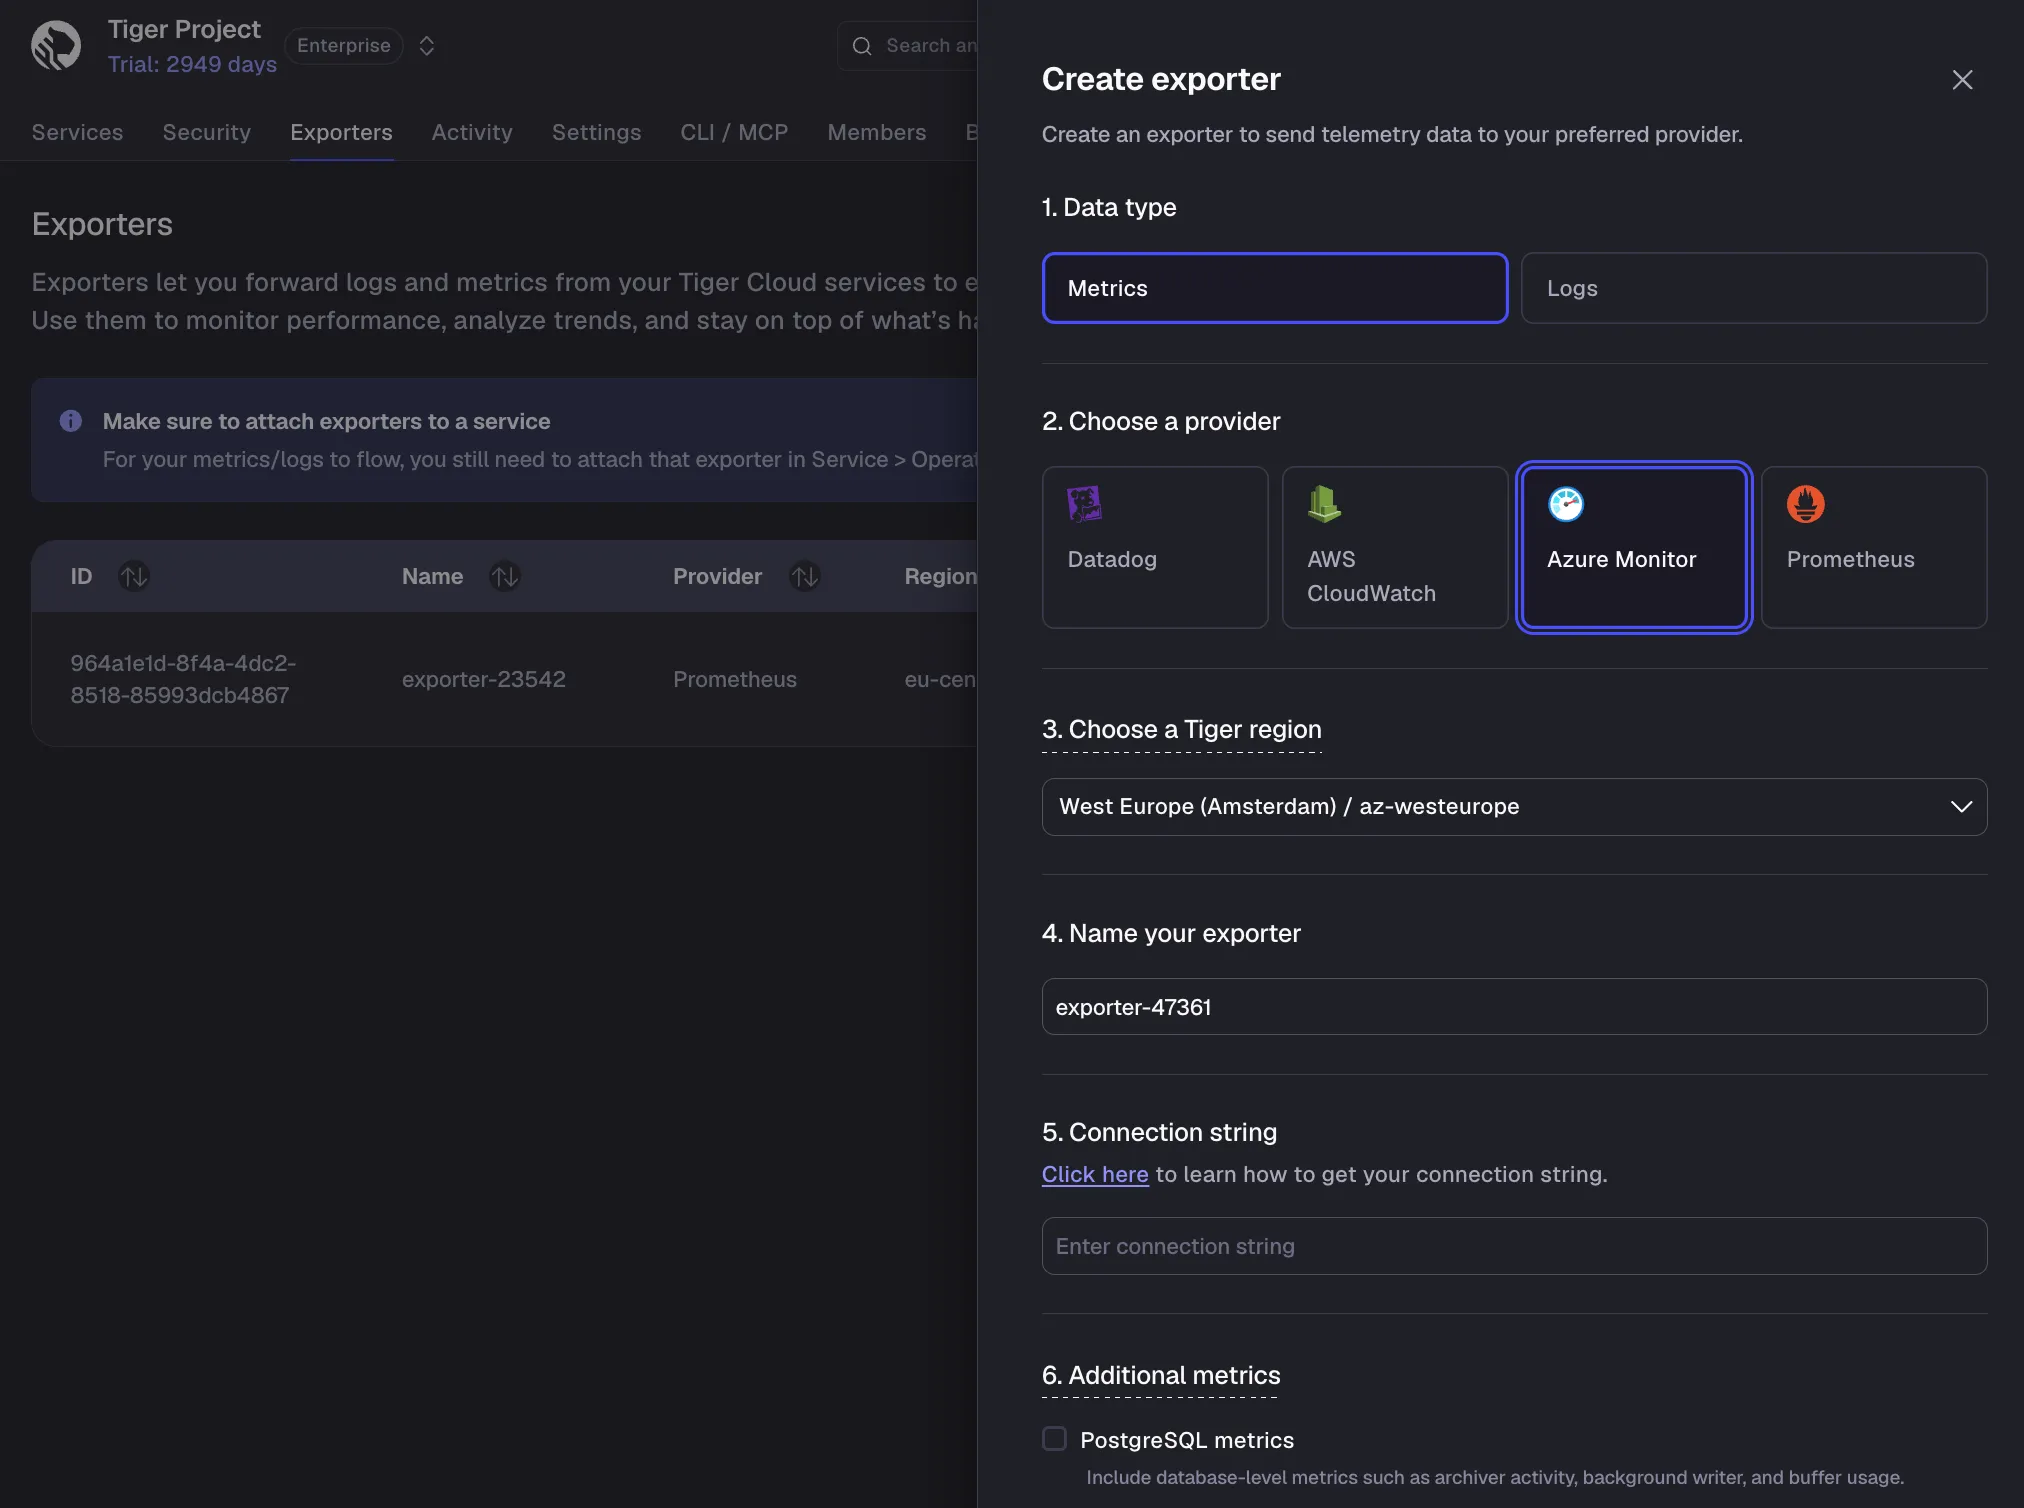Click the Enterprise plan badge
This screenshot has width=2024, height=1508.
pos(343,46)
